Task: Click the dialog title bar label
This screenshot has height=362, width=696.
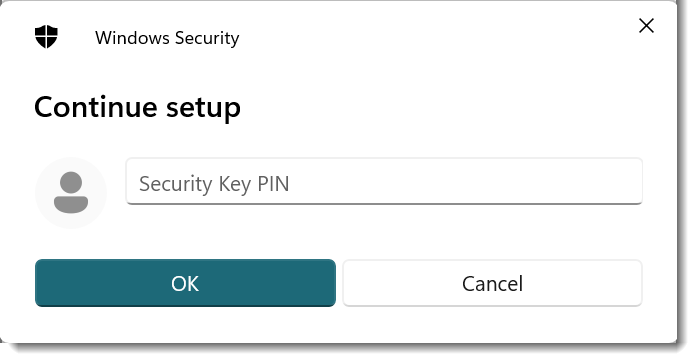Action: coord(167,38)
